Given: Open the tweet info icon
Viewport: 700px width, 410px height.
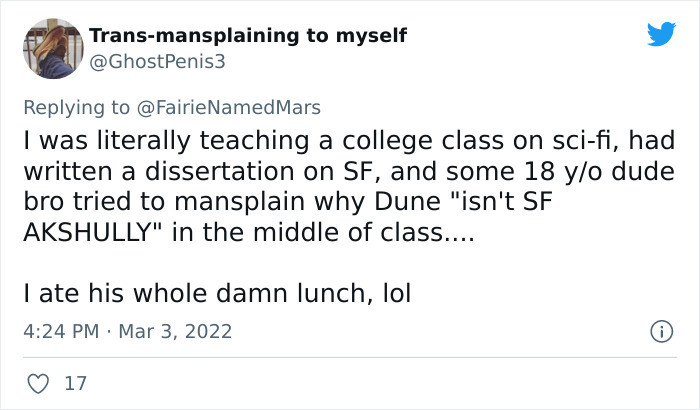Looking at the screenshot, I should pos(660,330).
